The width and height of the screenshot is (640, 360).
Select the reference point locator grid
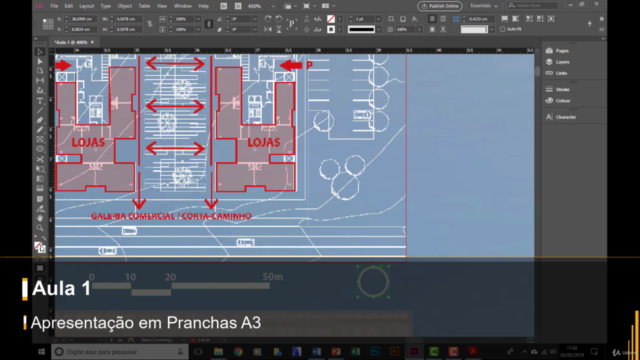[48, 24]
